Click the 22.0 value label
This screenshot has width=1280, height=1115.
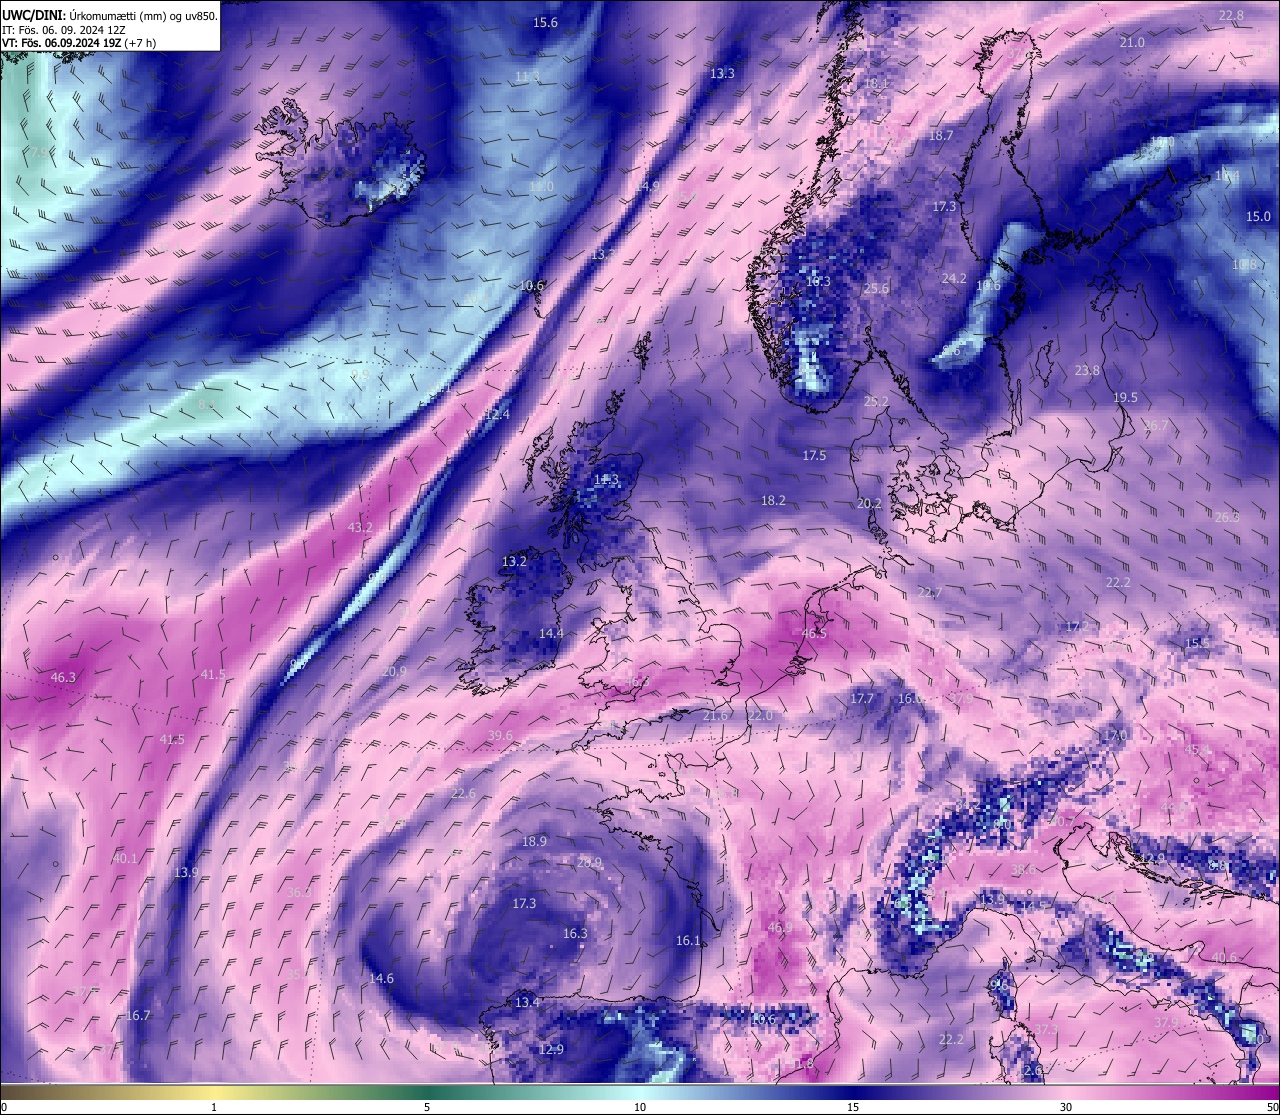pyautogui.click(x=760, y=715)
